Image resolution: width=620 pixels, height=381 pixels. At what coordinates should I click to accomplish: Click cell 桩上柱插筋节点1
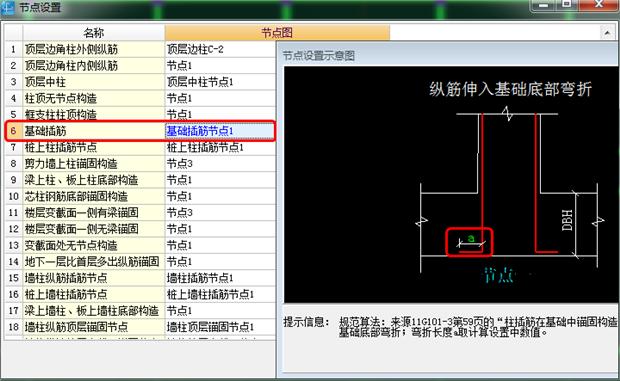(x=220, y=147)
